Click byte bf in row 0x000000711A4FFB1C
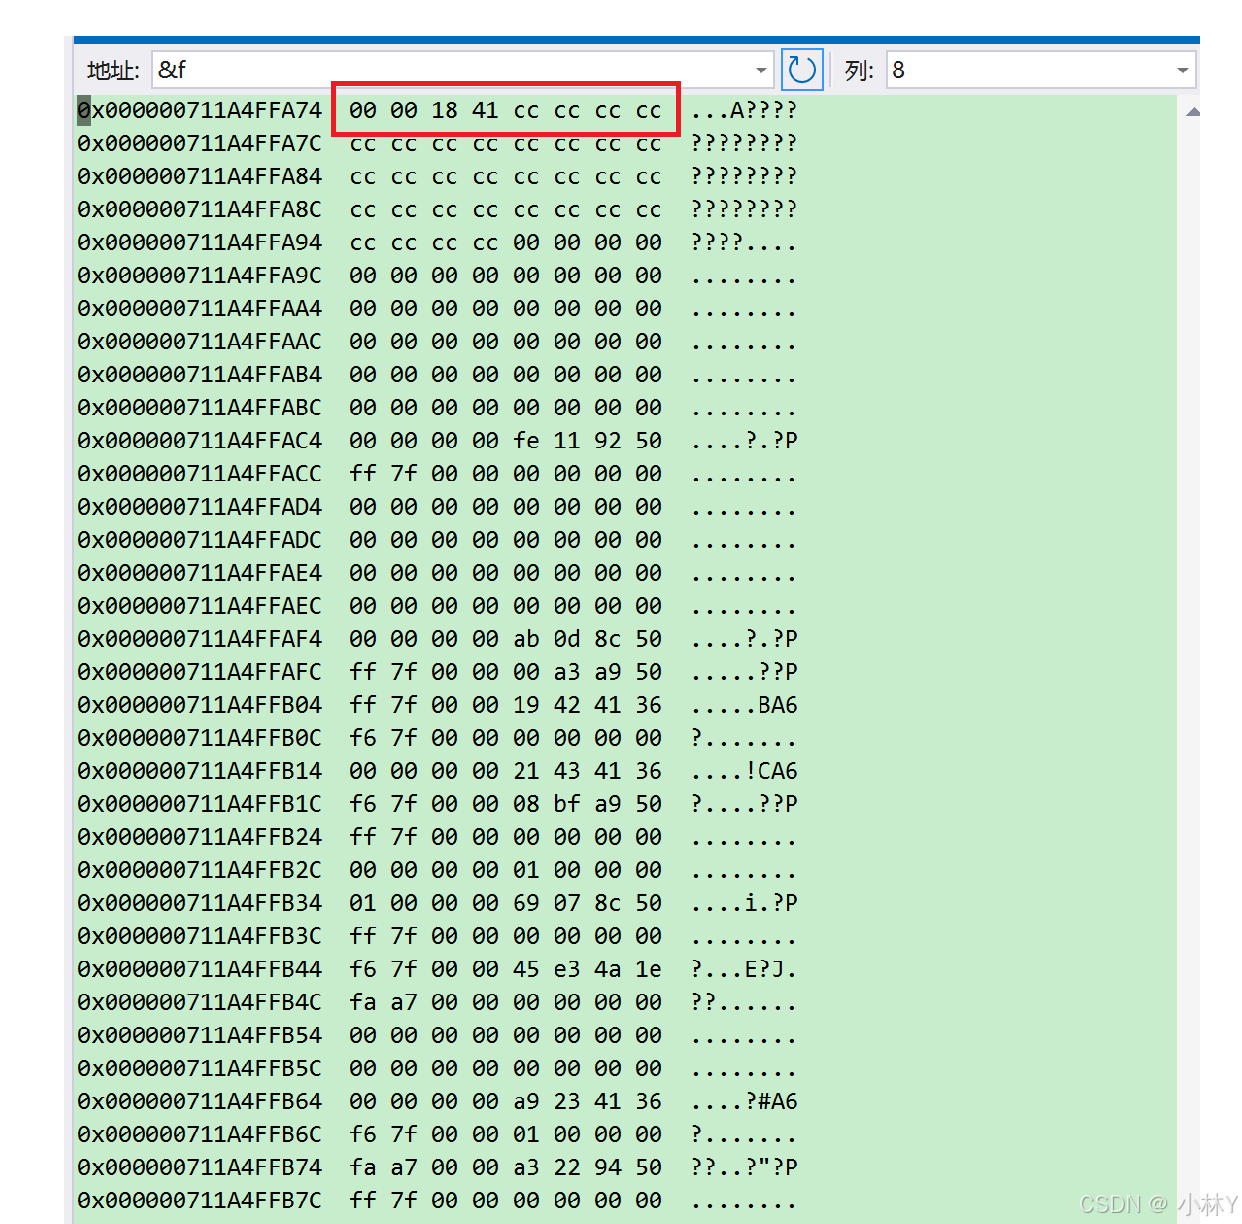Screen dimensions: 1242x1224 [x=567, y=803]
